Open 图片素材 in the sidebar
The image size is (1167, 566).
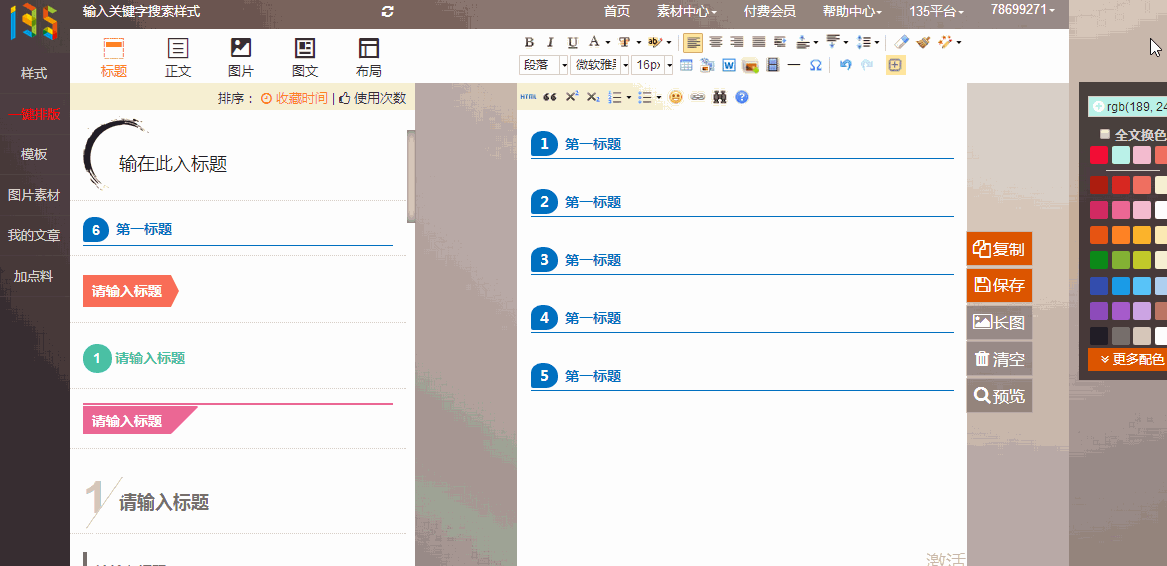(34, 194)
